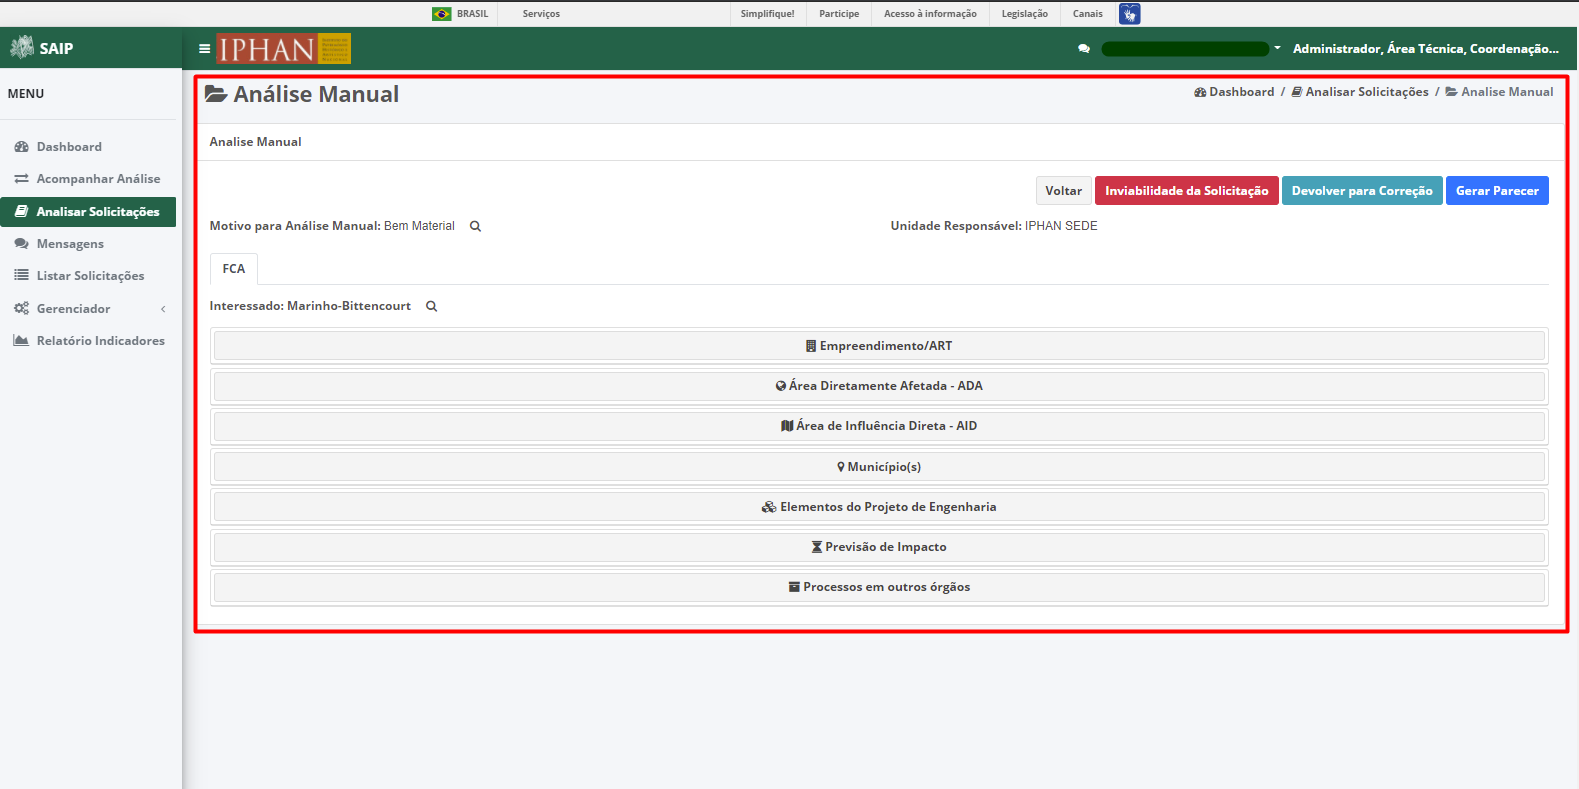Select the FCA tab
Viewport: 1579px width, 789px height.
click(234, 269)
